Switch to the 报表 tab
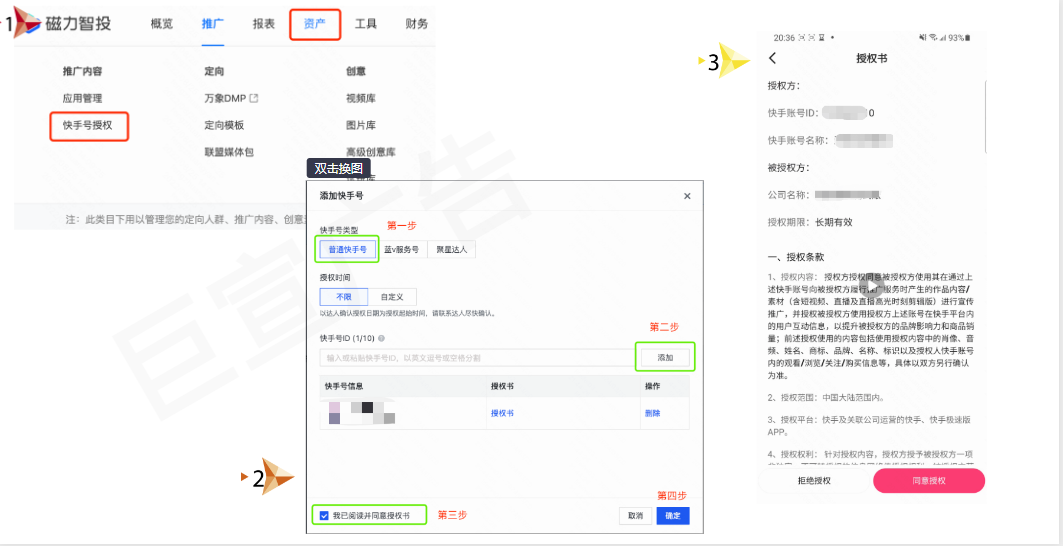 (x=264, y=24)
